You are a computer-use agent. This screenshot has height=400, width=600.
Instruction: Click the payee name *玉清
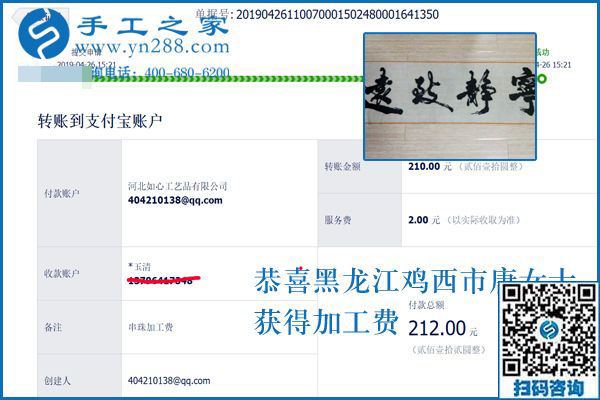pos(139,266)
